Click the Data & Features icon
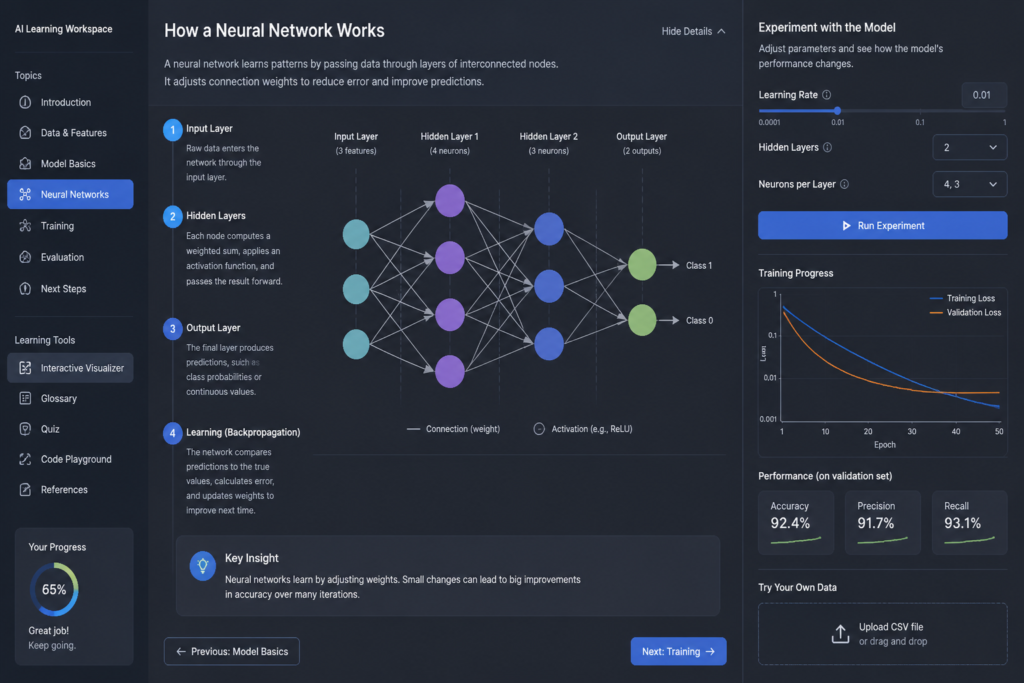This screenshot has width=1024, height=683. click(25, 133)
